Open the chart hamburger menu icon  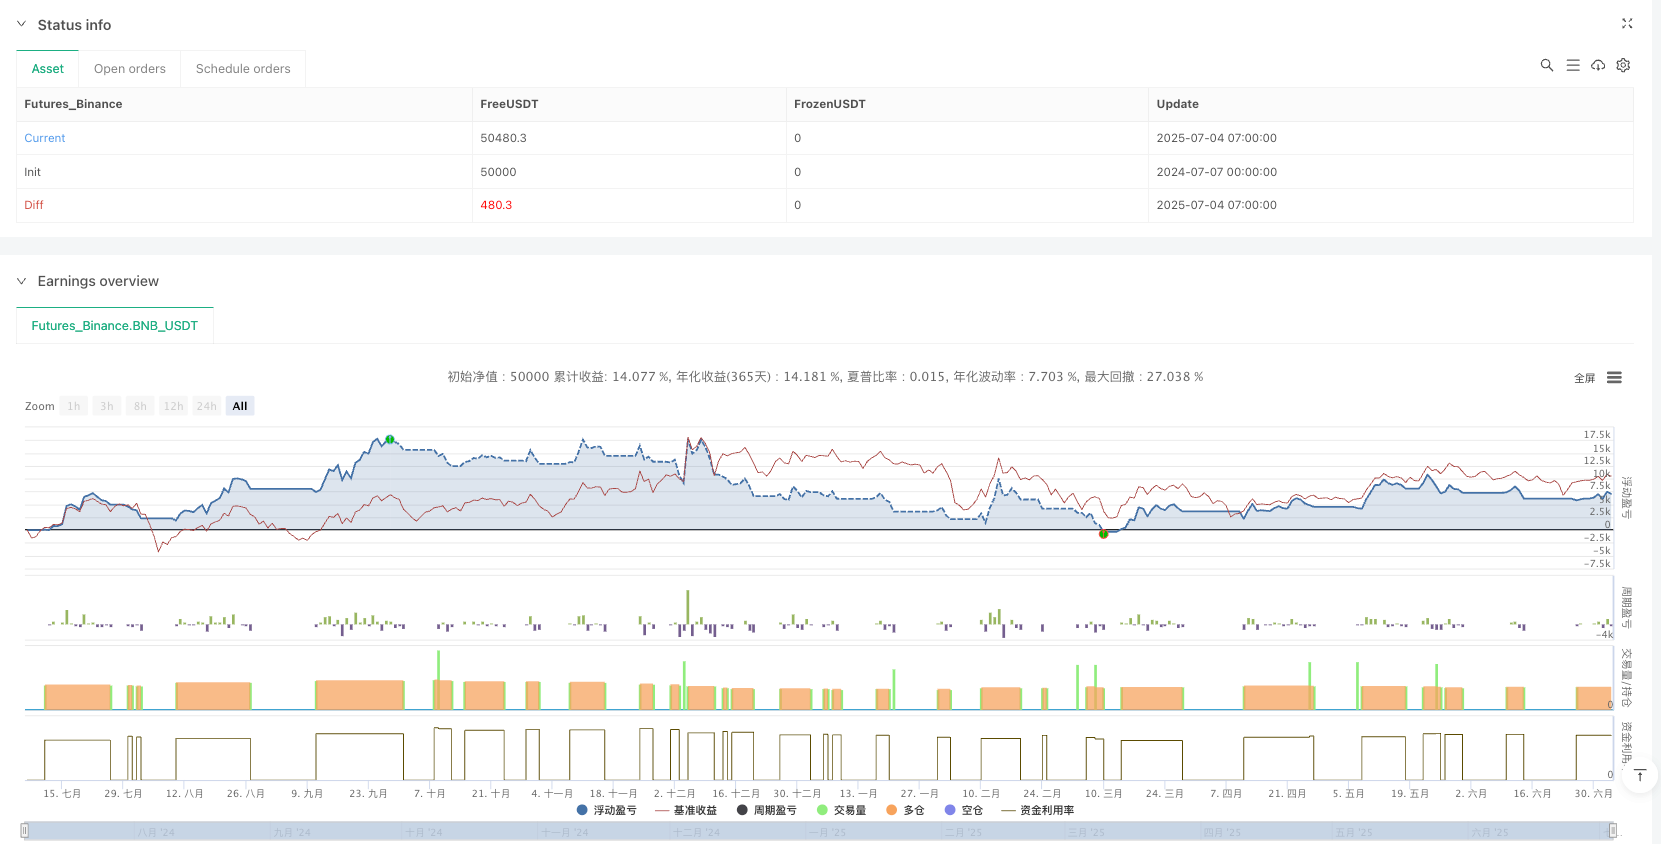1614,378
